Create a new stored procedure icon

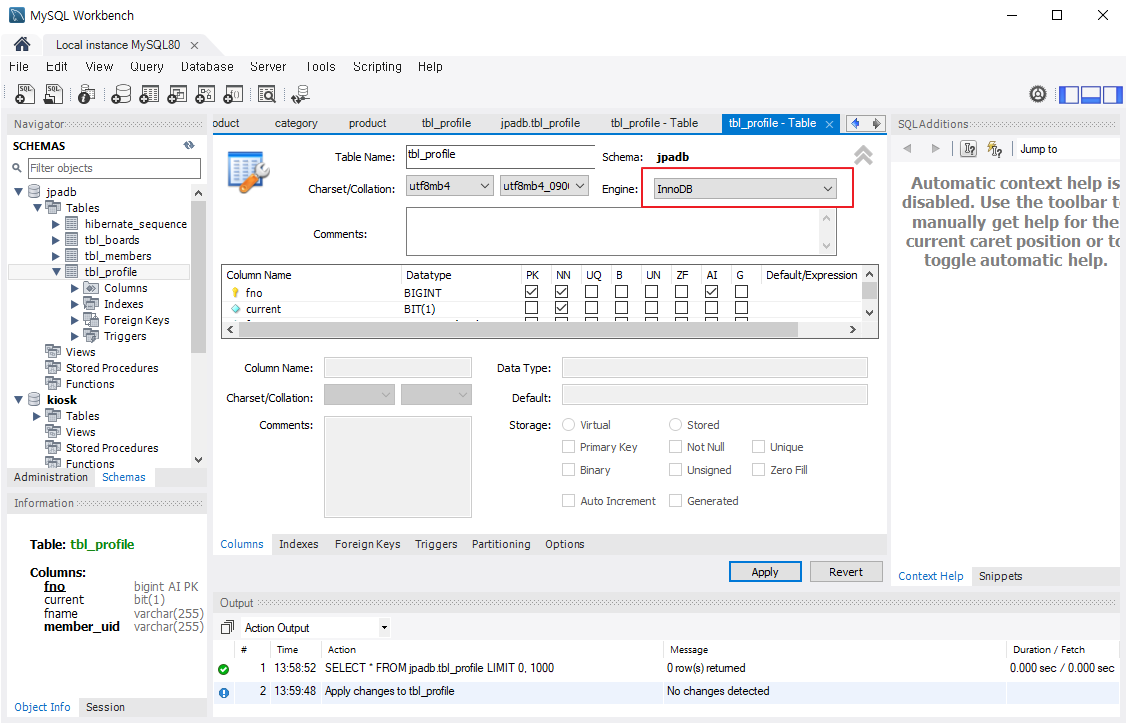coord(205,94)
